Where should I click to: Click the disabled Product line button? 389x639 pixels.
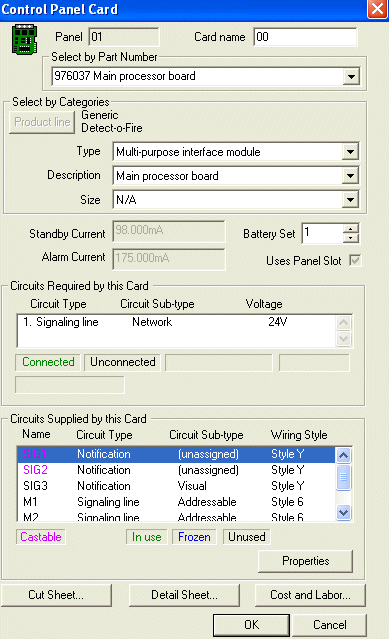42,122
